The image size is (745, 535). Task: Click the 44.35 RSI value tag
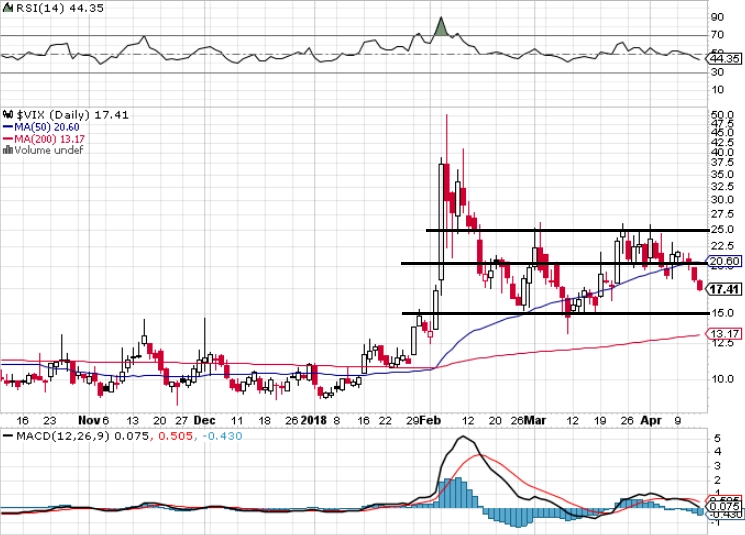[x=725, y=59]
